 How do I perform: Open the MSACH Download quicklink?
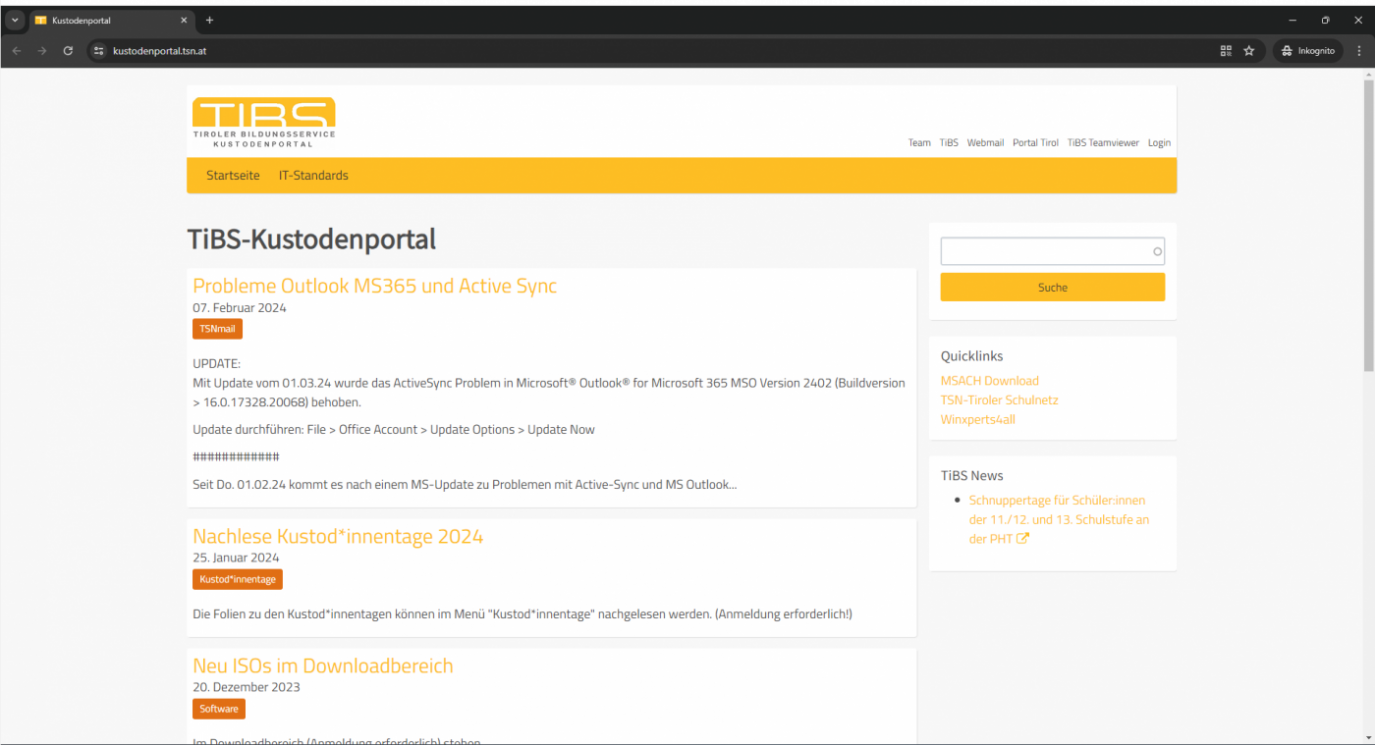[x=989, y=380]
